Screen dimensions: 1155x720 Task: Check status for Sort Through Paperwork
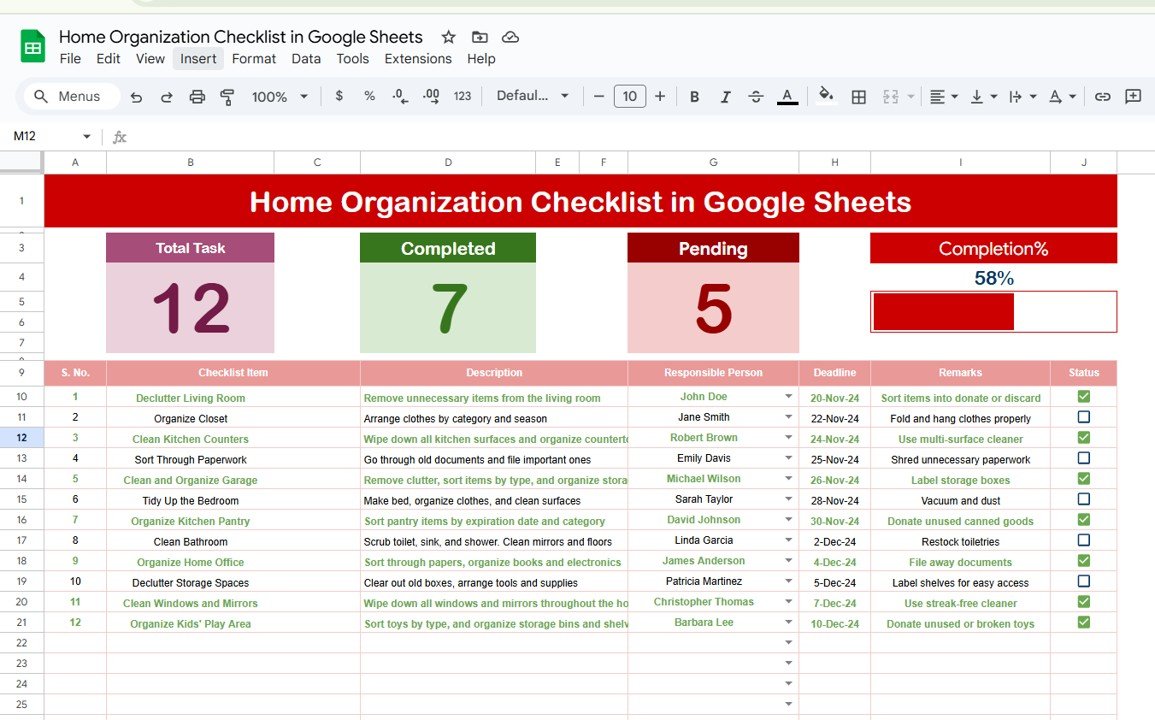(x=1084, y=458)
